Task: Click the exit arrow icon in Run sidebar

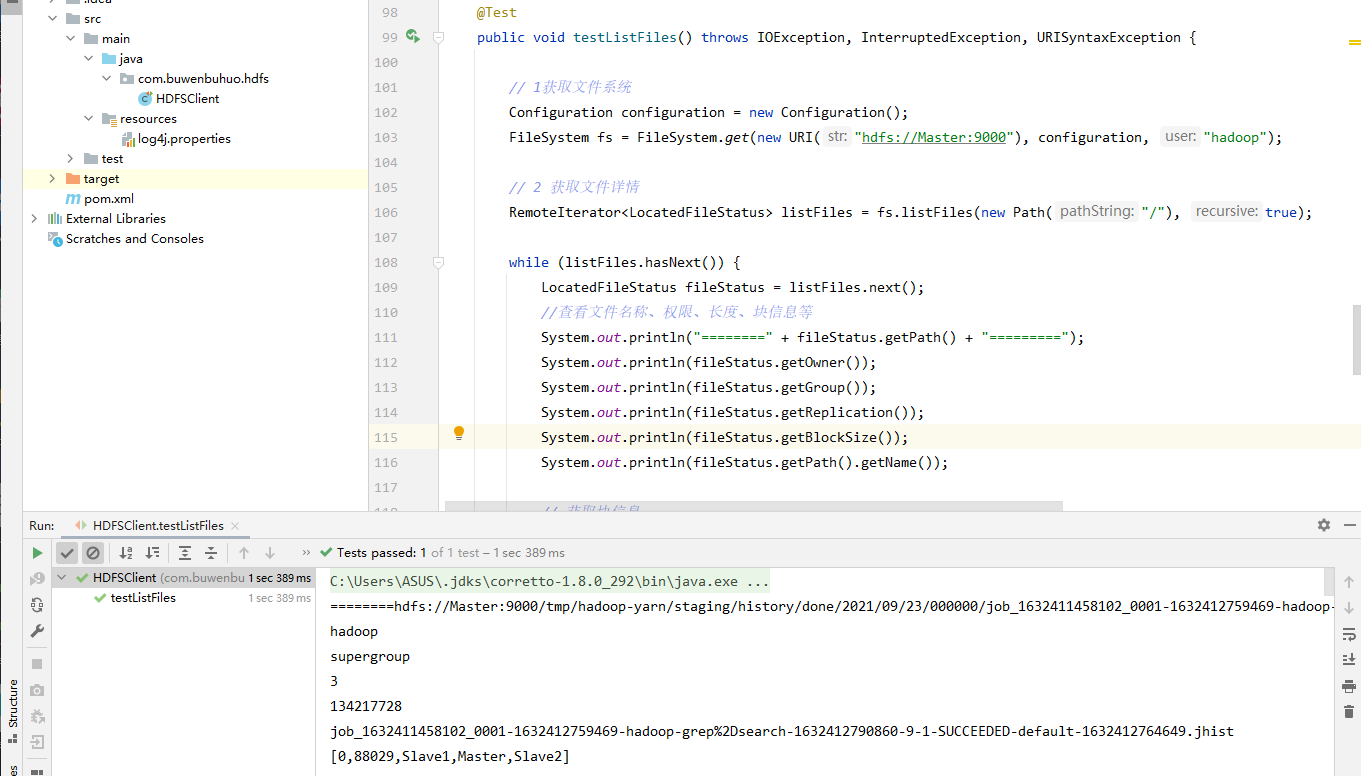Action: (37, 742)
